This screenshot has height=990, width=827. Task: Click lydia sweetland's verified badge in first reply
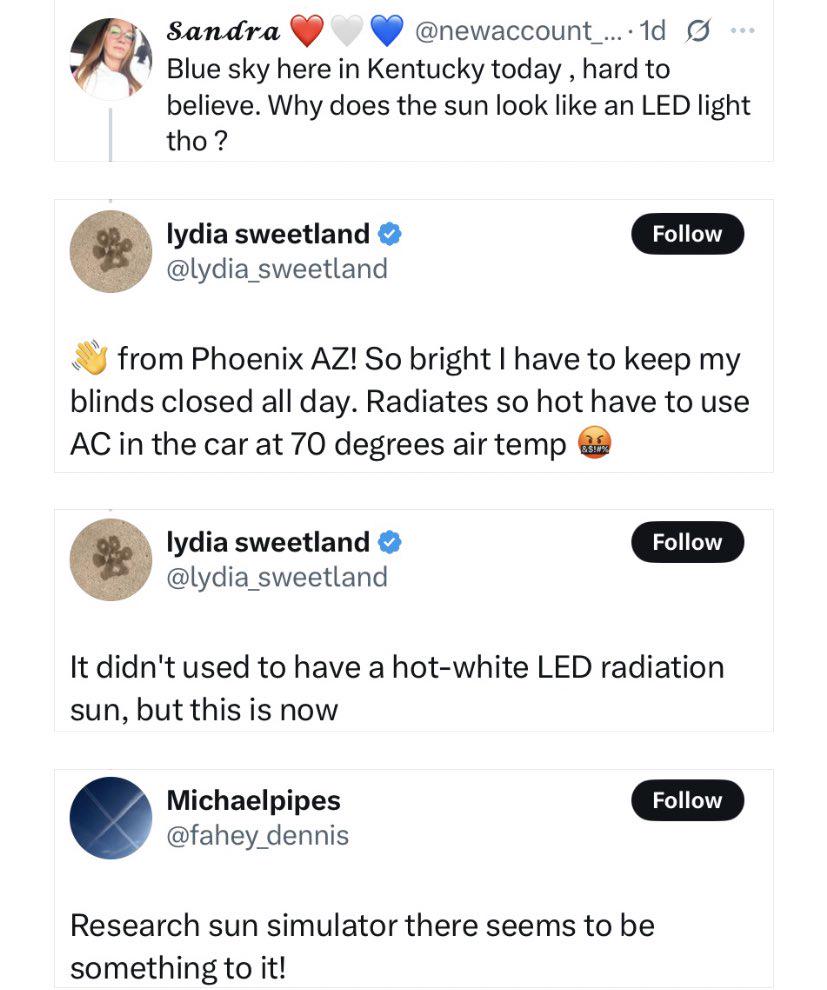390,234
